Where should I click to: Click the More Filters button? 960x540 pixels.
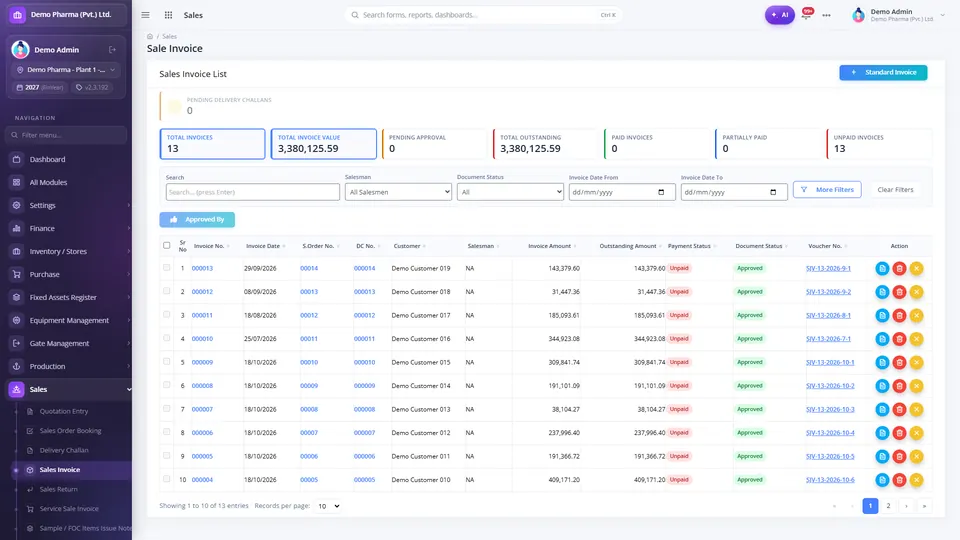(827, 190)
